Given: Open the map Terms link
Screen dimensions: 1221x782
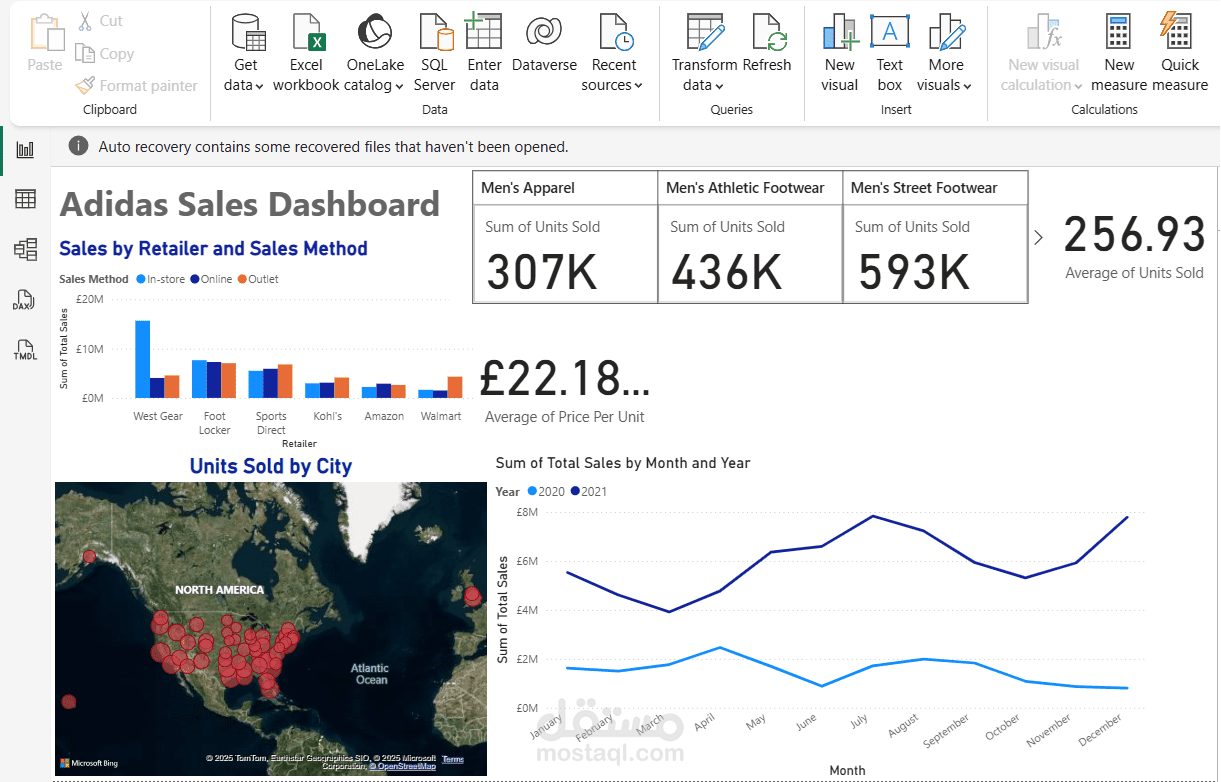Looking at the screenshot, I should click(x=452, y=760).
